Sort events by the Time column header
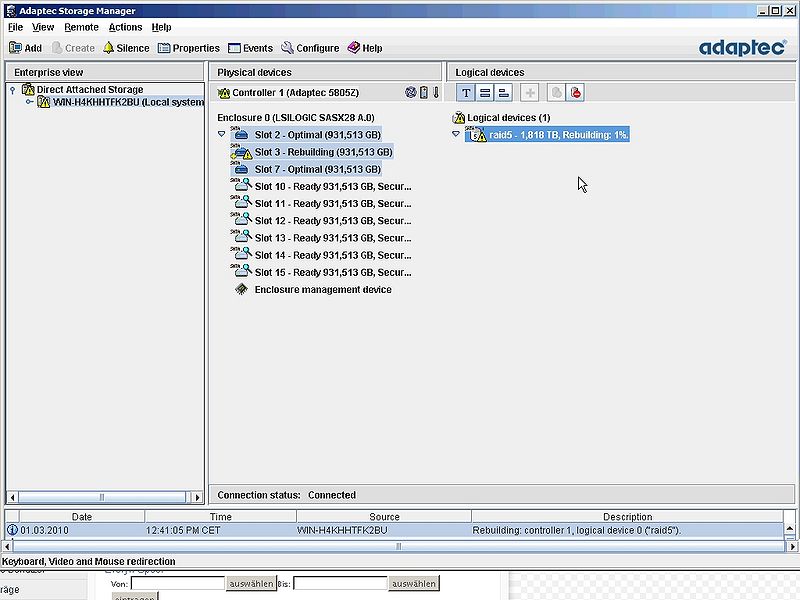This screenshot has width=800, height=600. coord(220,517)
